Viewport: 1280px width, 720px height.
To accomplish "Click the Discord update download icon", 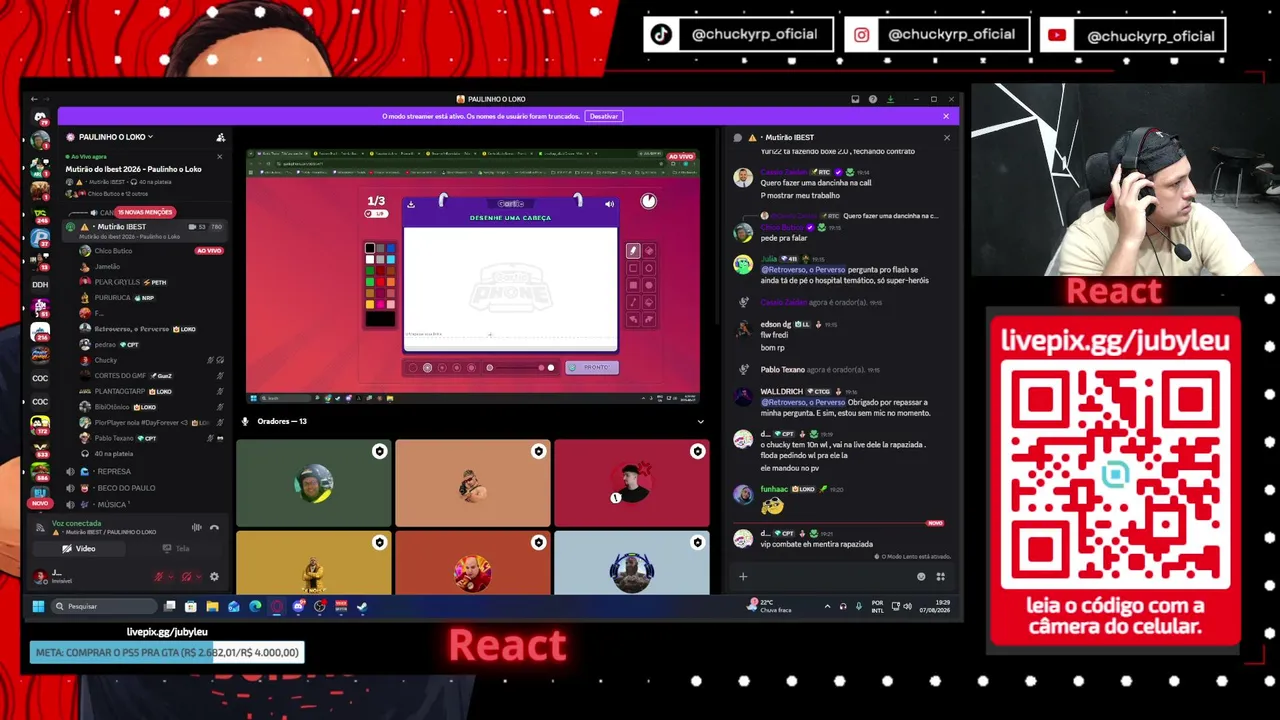I will (890, 99).
